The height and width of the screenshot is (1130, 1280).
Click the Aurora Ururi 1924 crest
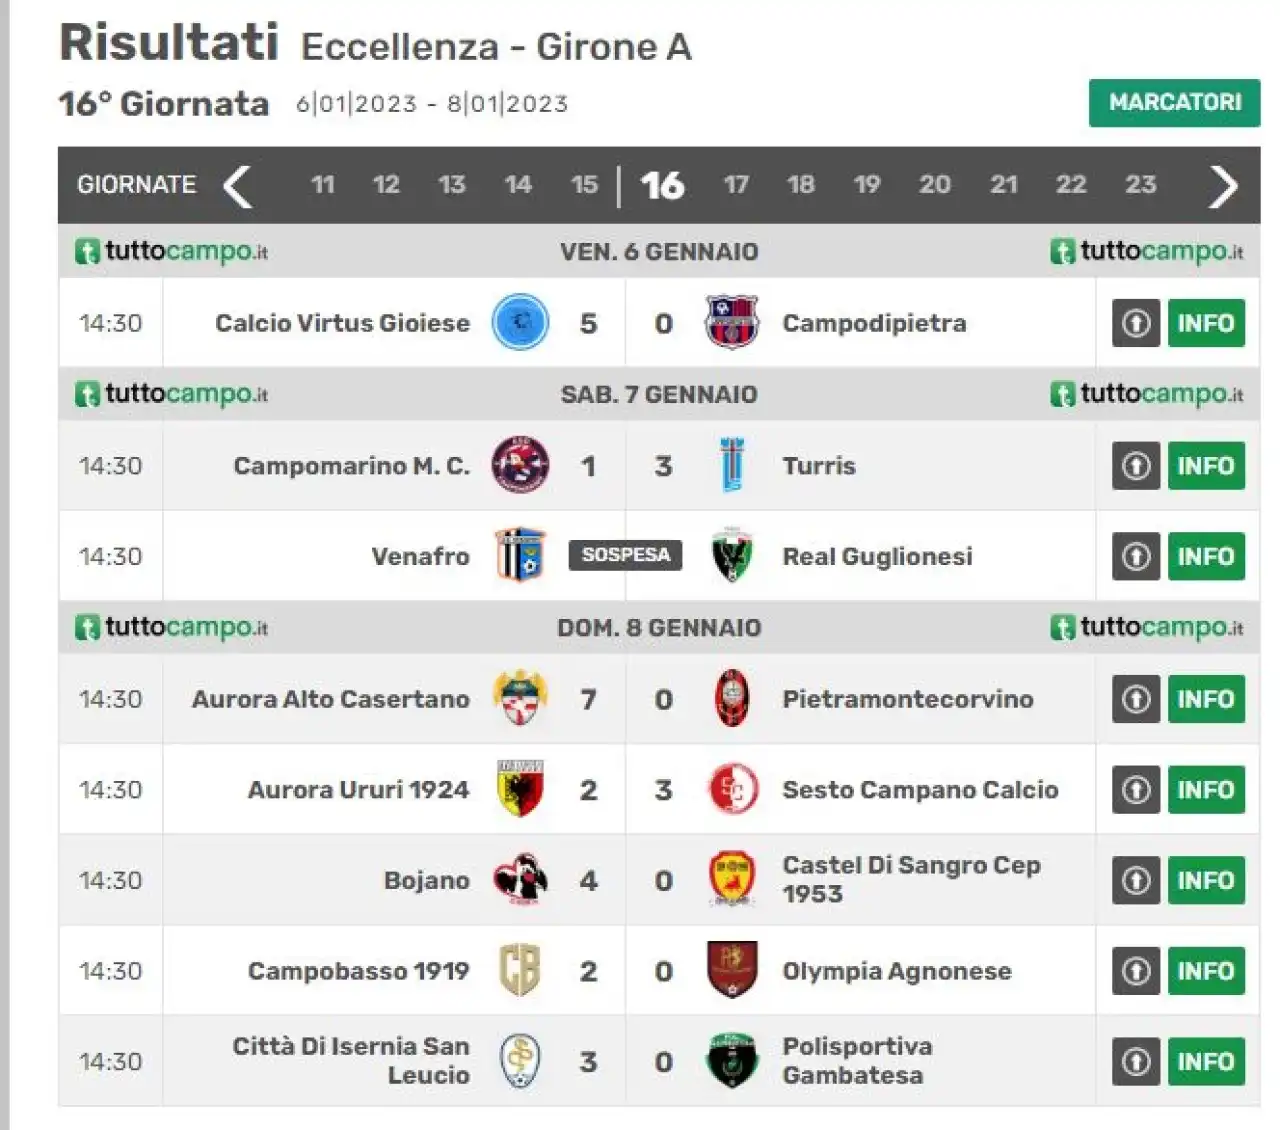(520, 789)
